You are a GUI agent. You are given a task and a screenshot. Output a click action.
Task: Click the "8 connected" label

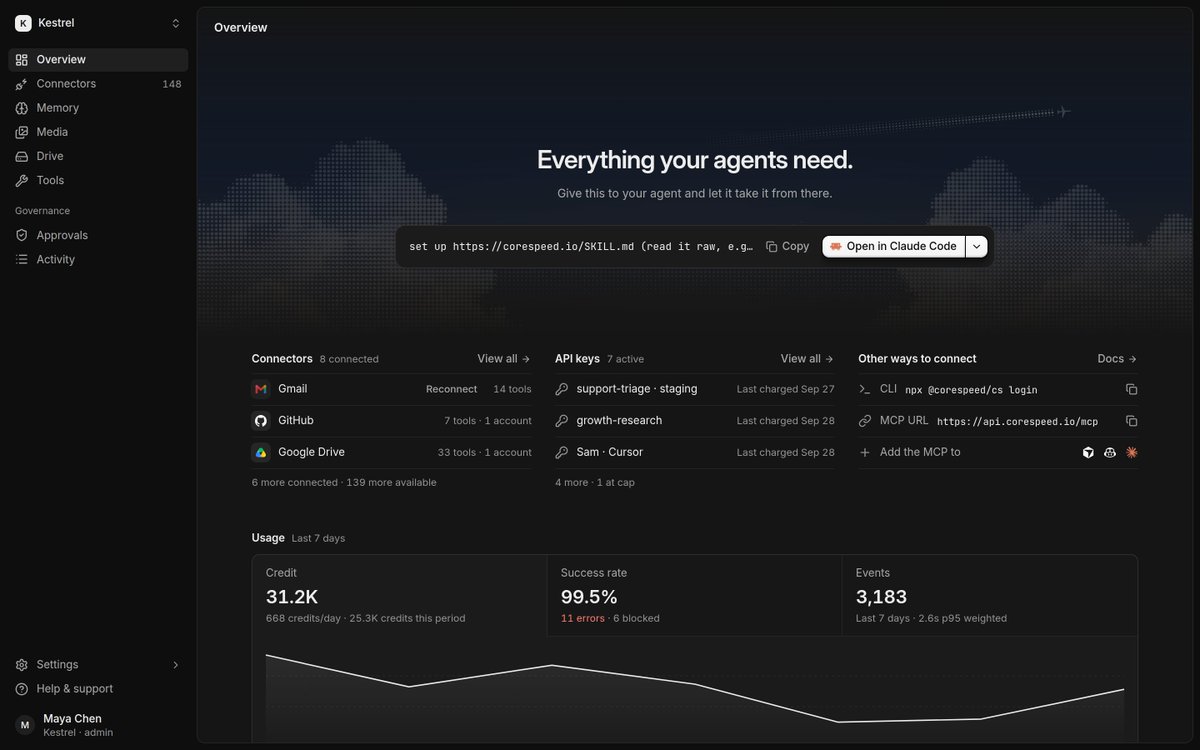click(x=349, y=359)
